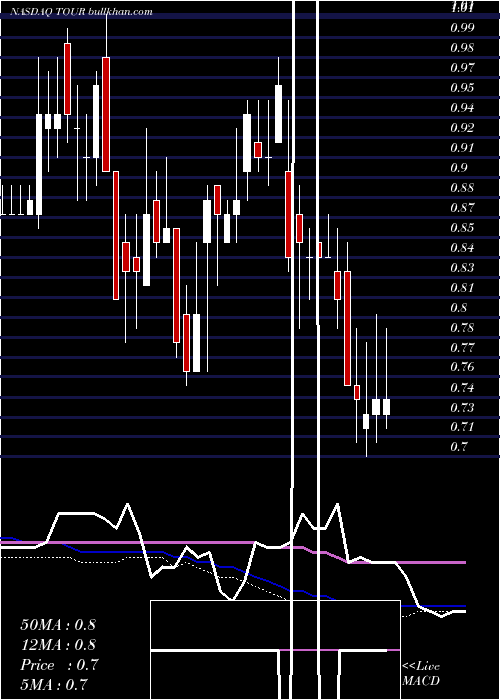Viewport: 500px width, 700px height.
Task: Click the 5MA : 0.7 readout
Action: point(54,684)
